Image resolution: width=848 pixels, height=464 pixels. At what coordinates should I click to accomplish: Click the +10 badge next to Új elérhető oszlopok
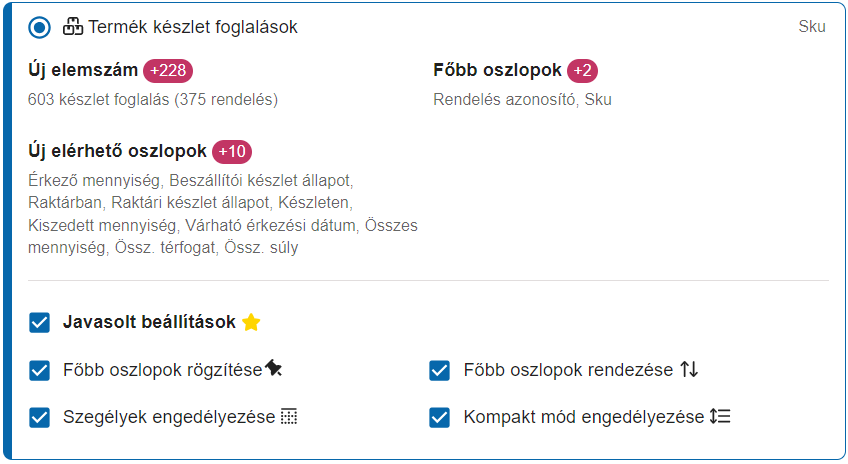(232, 151)
